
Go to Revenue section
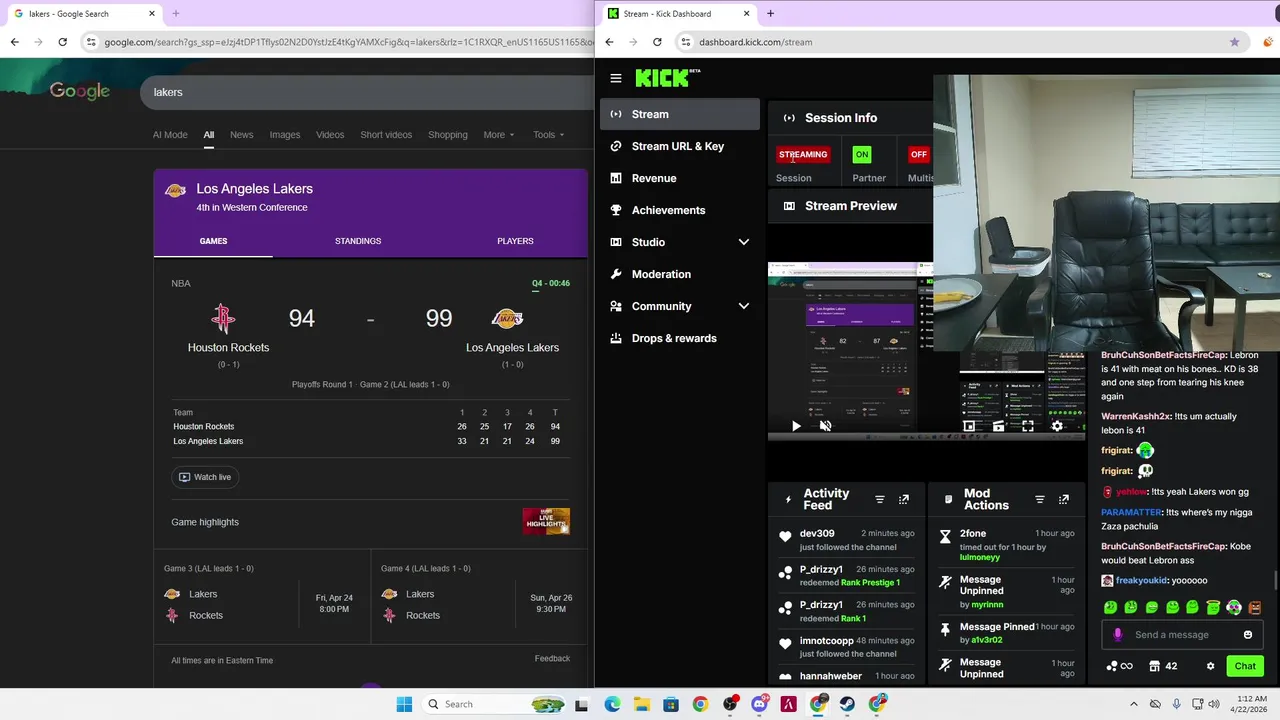click(680, 178)
